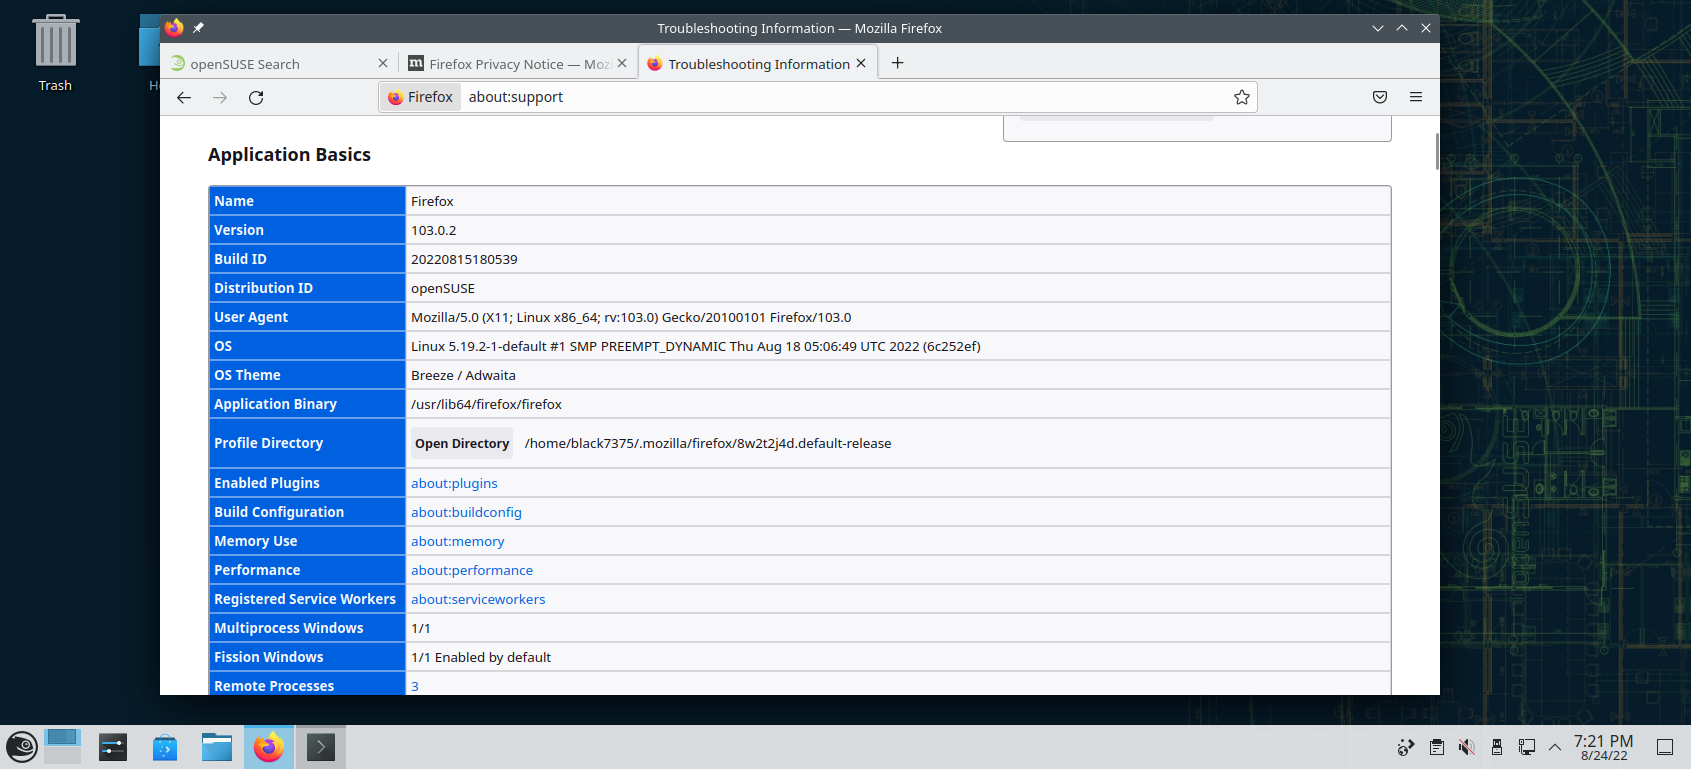Open the about:serviceworkers link
Screen dimensions: 1691x769
(478, 599)
